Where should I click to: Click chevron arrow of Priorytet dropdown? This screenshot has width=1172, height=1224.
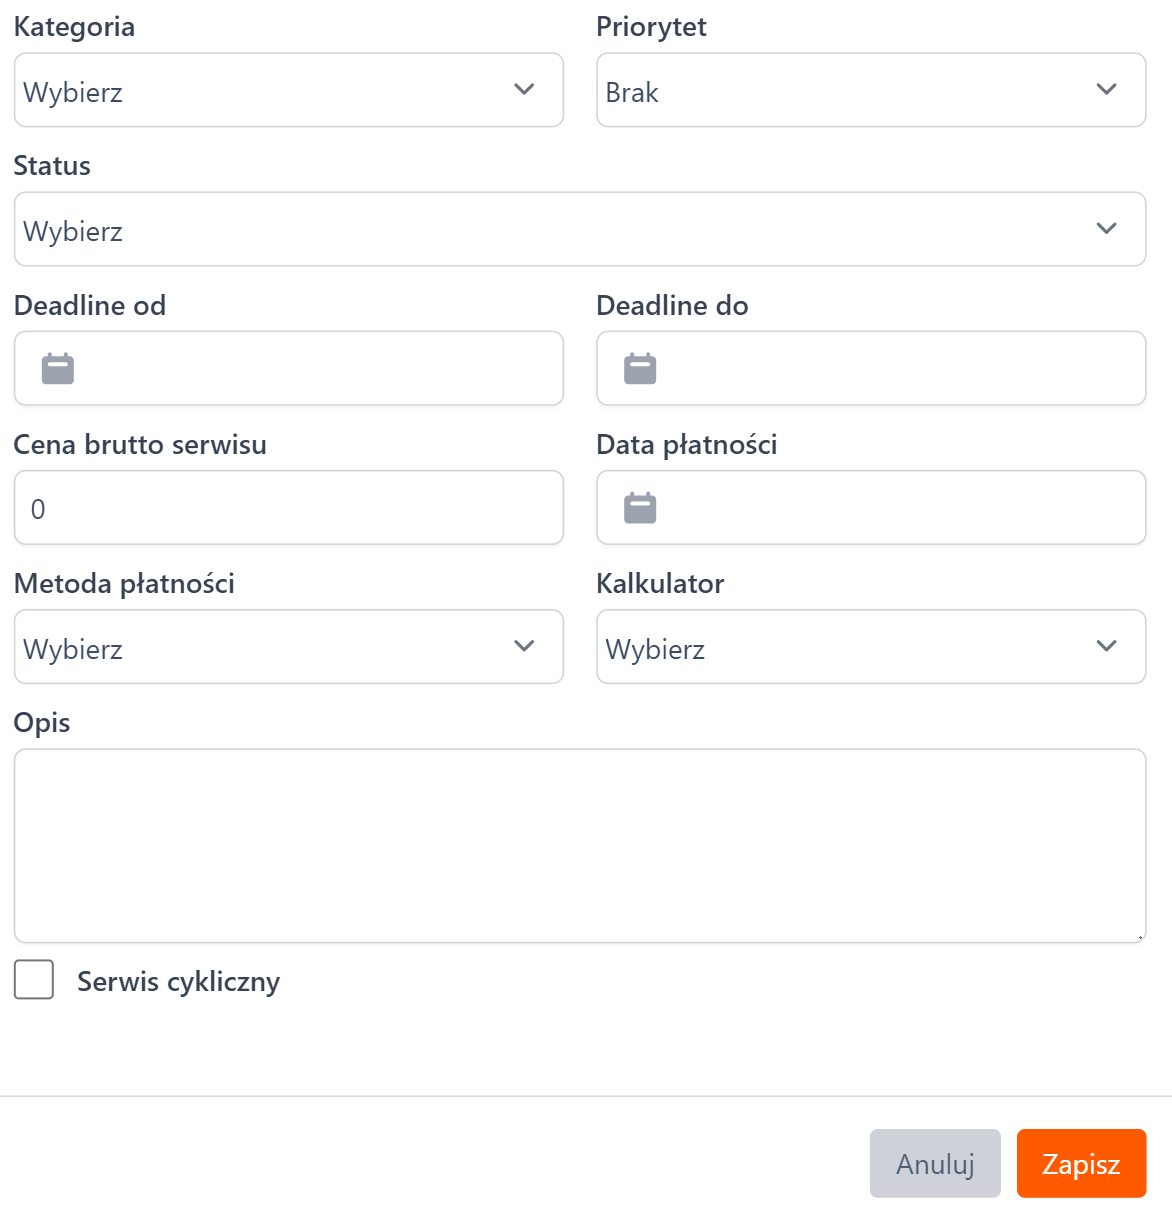1106,90
